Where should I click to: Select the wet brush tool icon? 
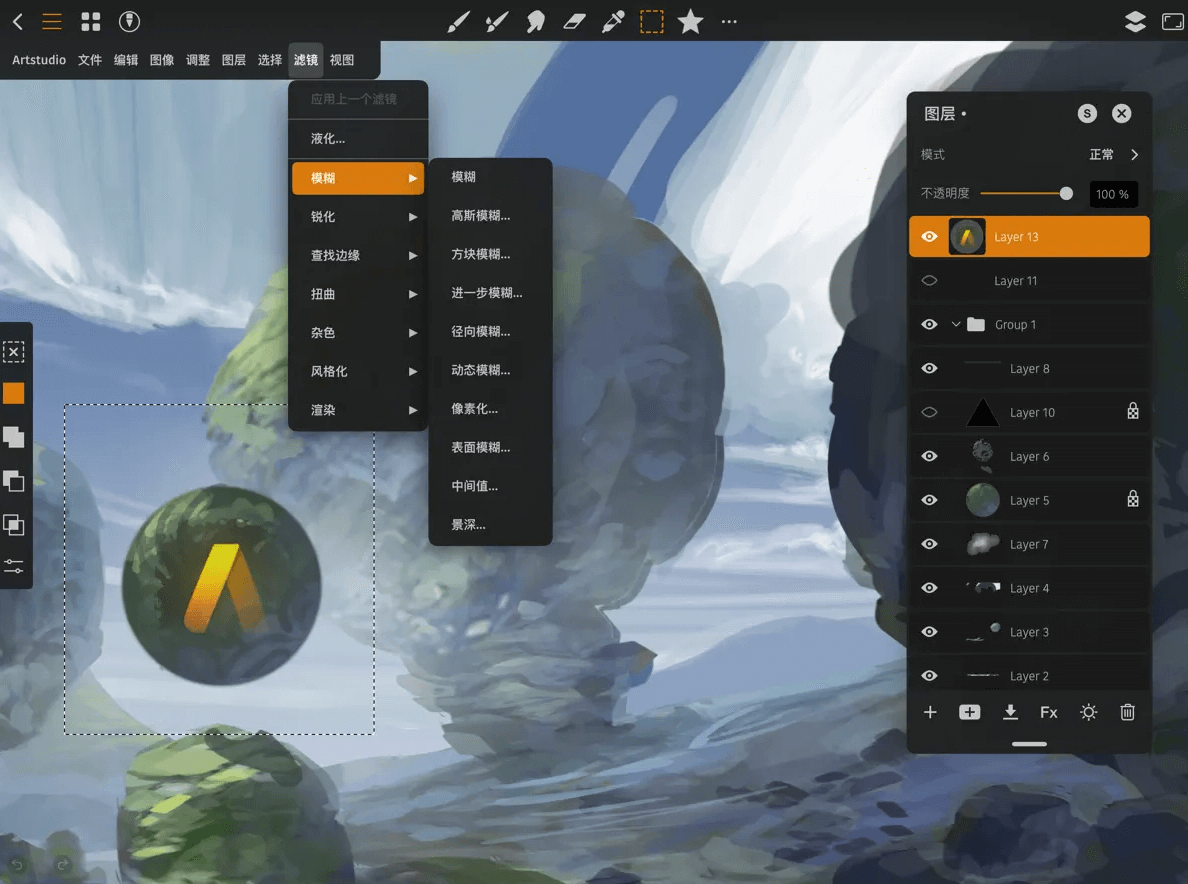click(496, 21)
